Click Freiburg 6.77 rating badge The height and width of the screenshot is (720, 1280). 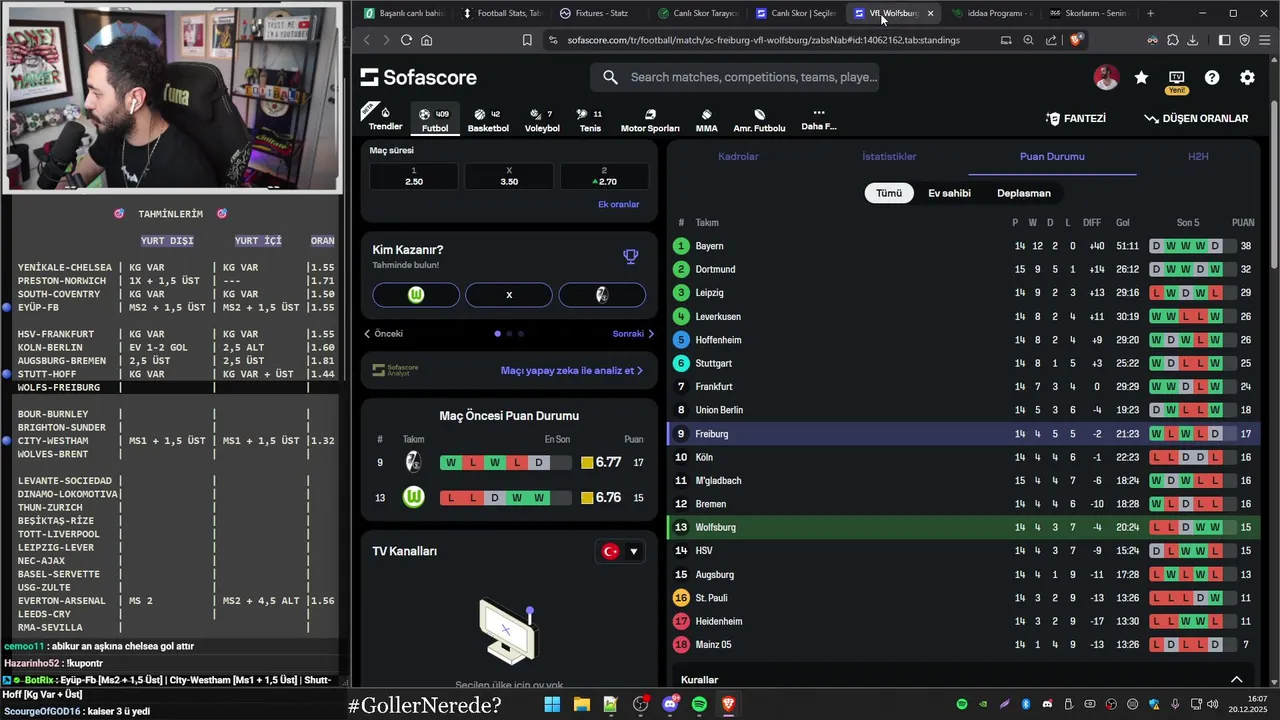tap(601, 463)
